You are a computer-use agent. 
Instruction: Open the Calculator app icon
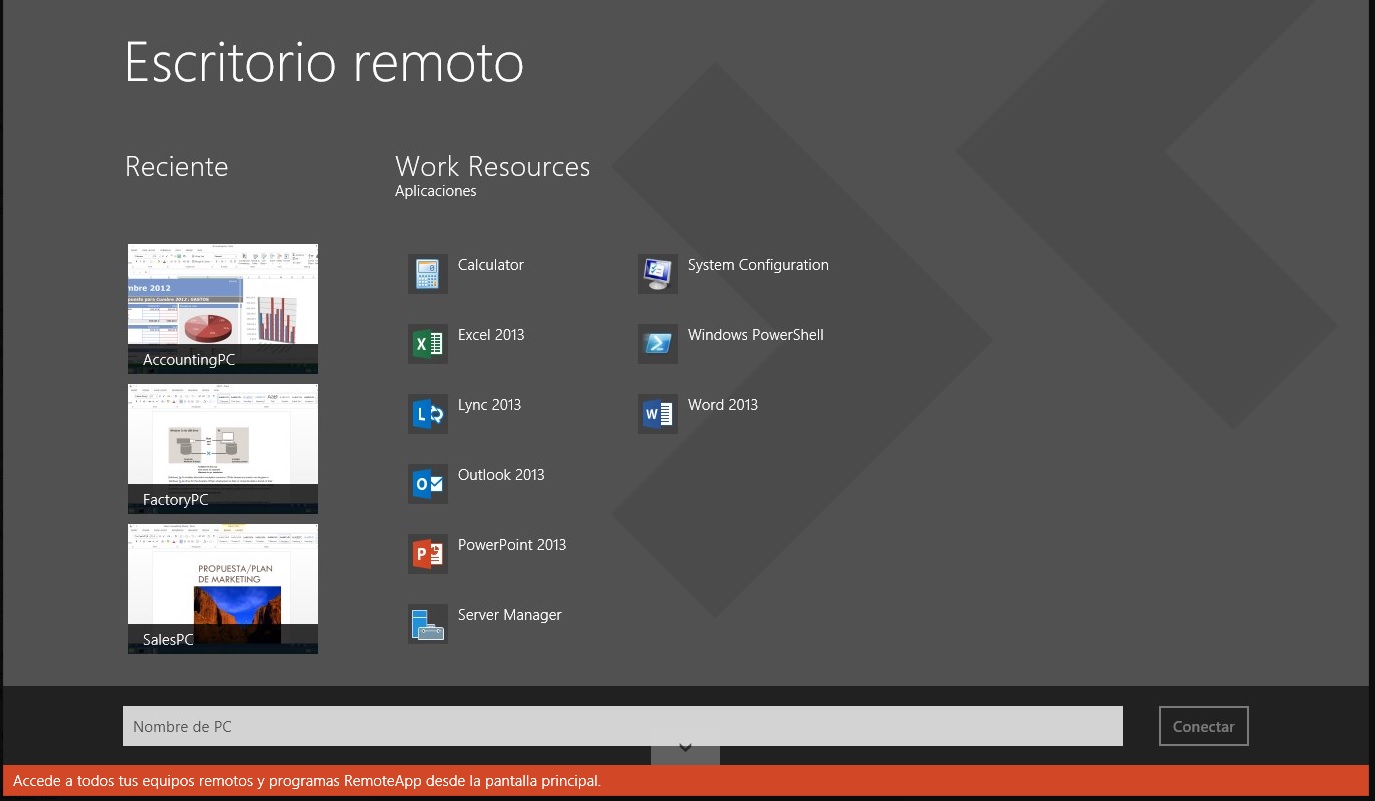tap(428, 274)
